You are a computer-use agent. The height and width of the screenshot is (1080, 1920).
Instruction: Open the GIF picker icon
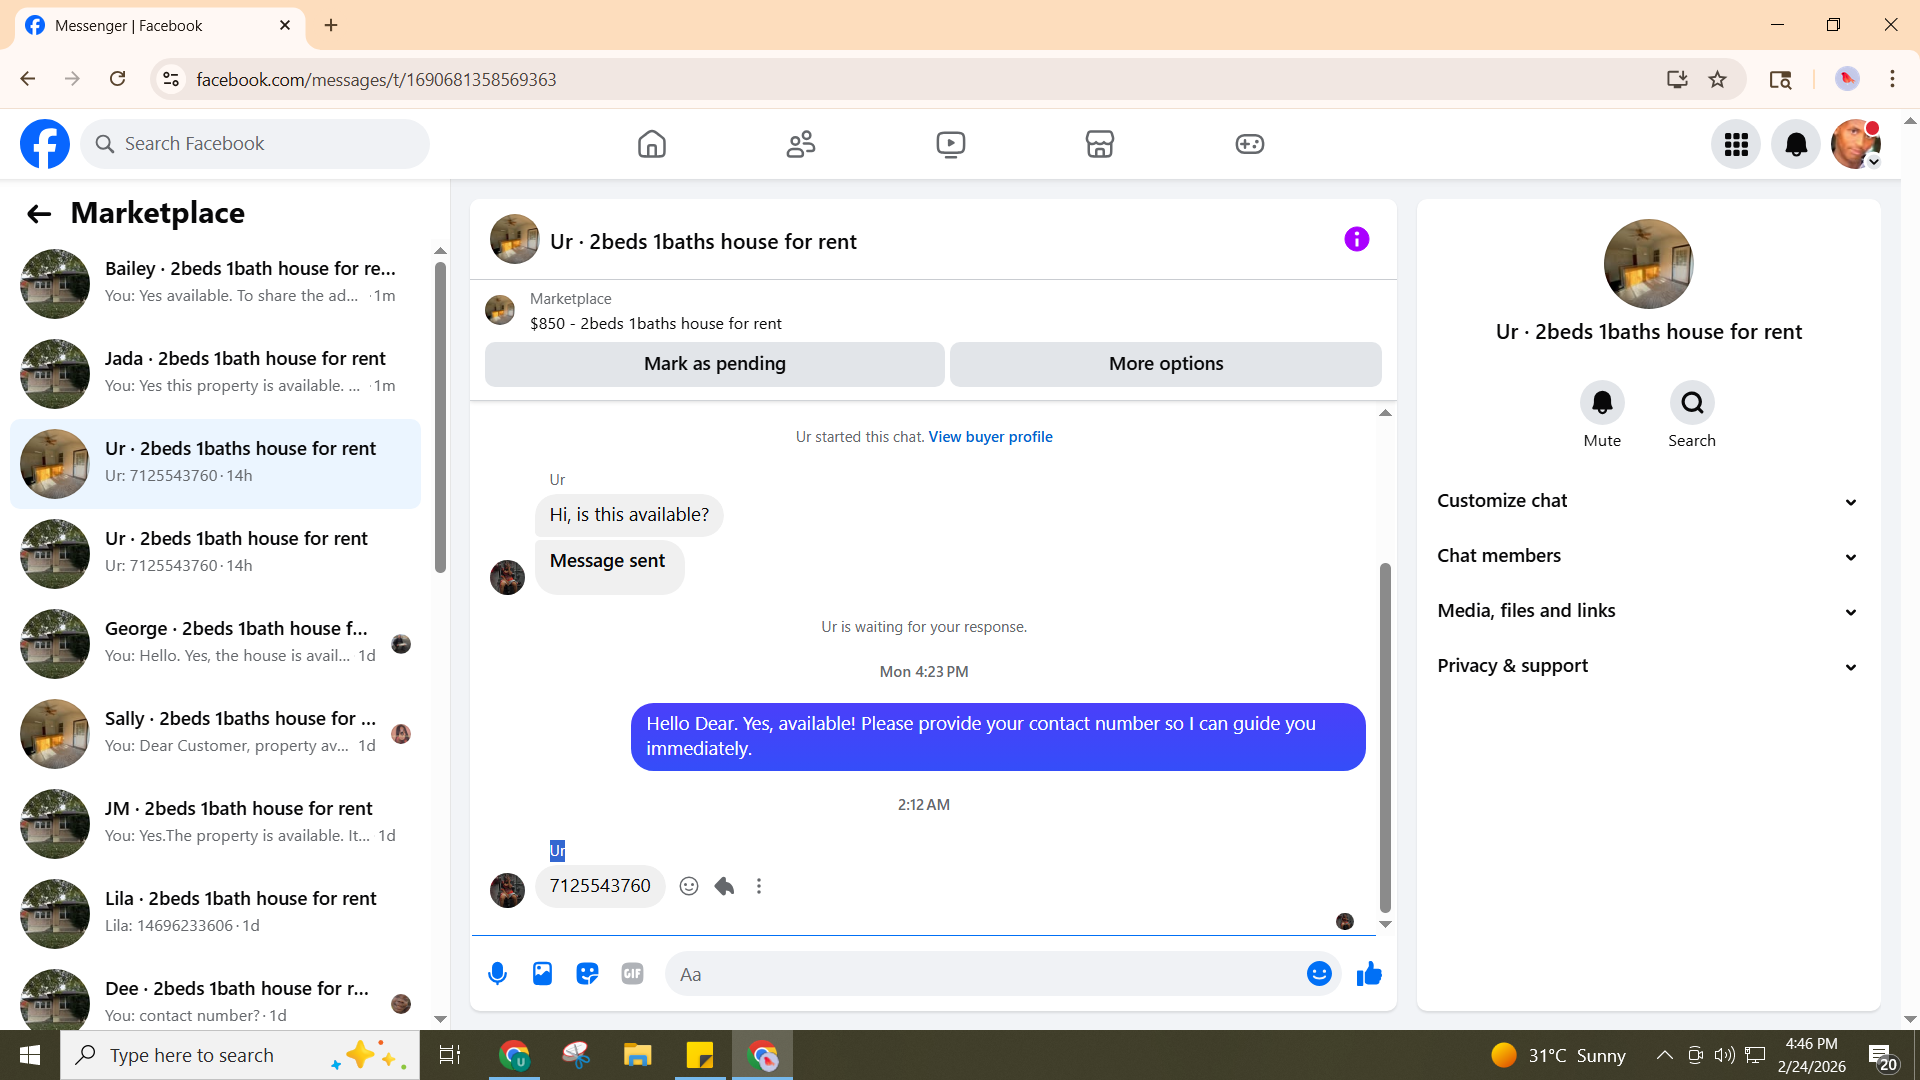(632, 974)
